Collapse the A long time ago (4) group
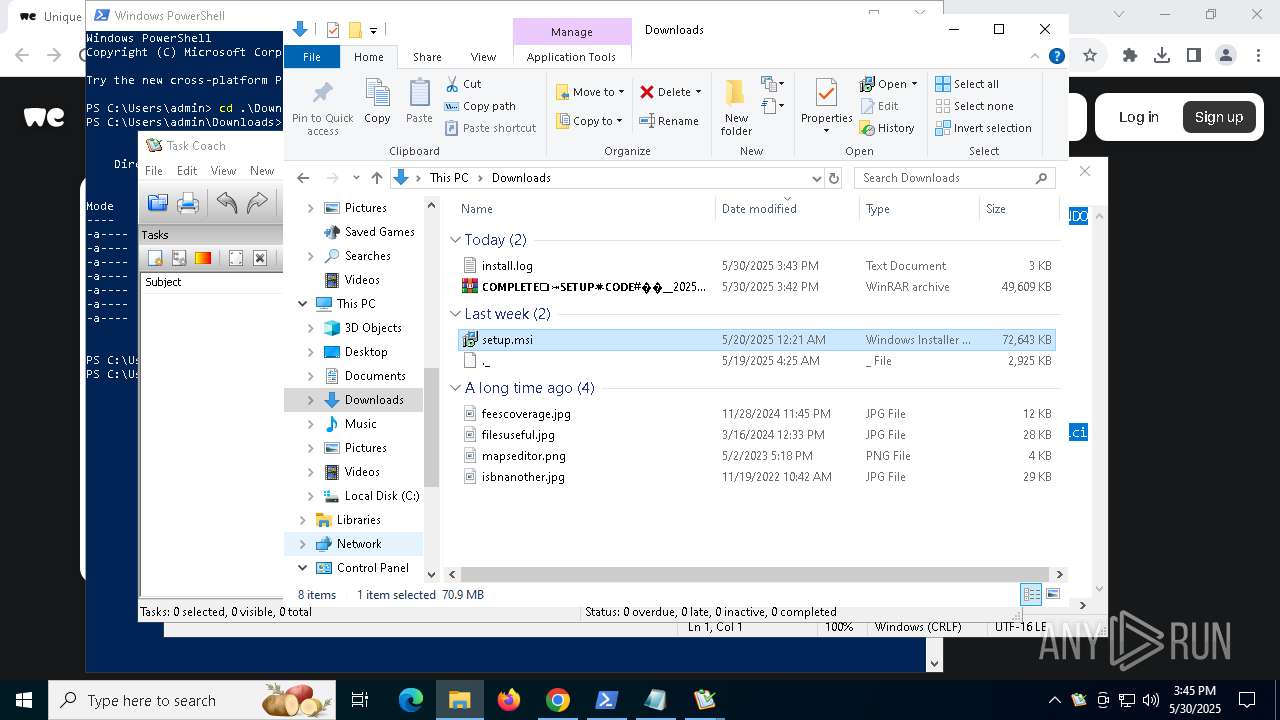 455,388
